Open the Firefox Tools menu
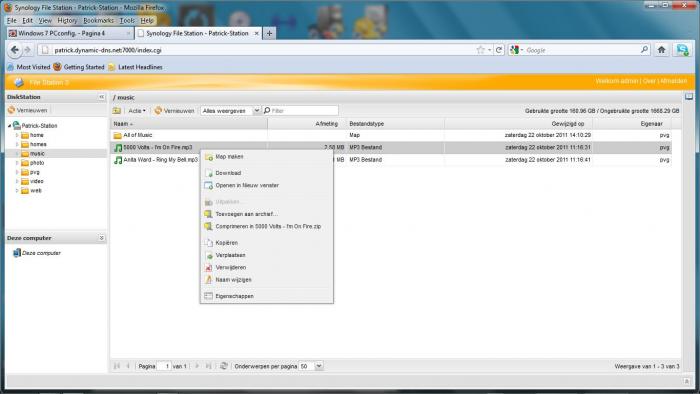Image resolution: width=700 pixels, height=394 pixels. [x=127, y=21]
